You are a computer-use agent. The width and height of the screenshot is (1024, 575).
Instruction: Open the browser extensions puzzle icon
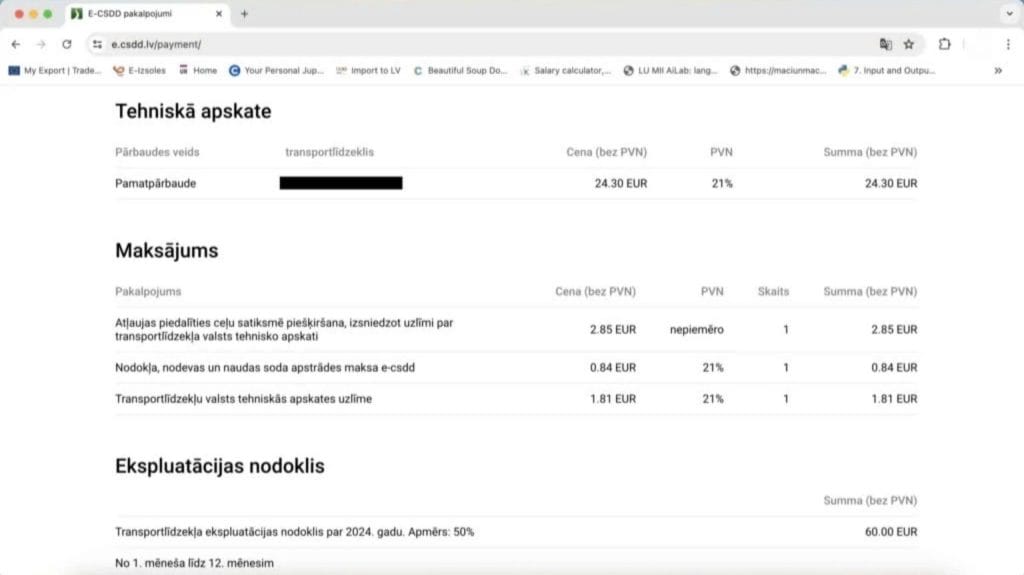[944, 44]
